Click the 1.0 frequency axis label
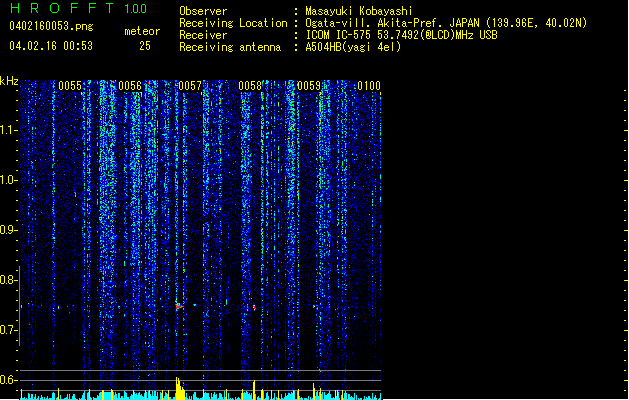The height and width of the screenshot is (400, 629). tap(8, 180)
